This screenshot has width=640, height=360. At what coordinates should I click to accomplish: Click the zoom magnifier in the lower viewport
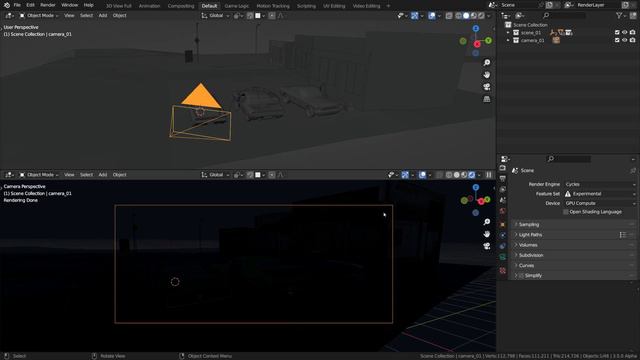pos(487,222)
